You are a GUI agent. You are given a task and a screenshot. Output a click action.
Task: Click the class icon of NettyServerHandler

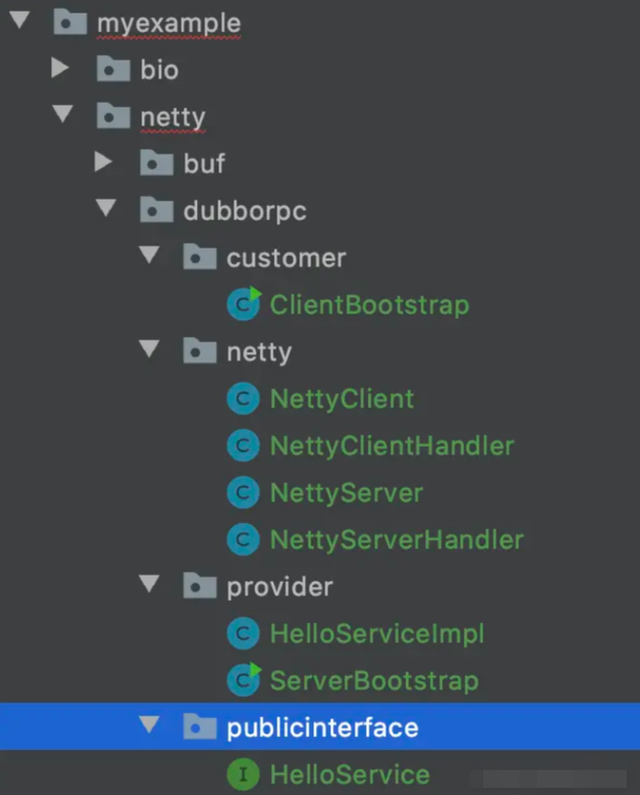pos(243,539)
